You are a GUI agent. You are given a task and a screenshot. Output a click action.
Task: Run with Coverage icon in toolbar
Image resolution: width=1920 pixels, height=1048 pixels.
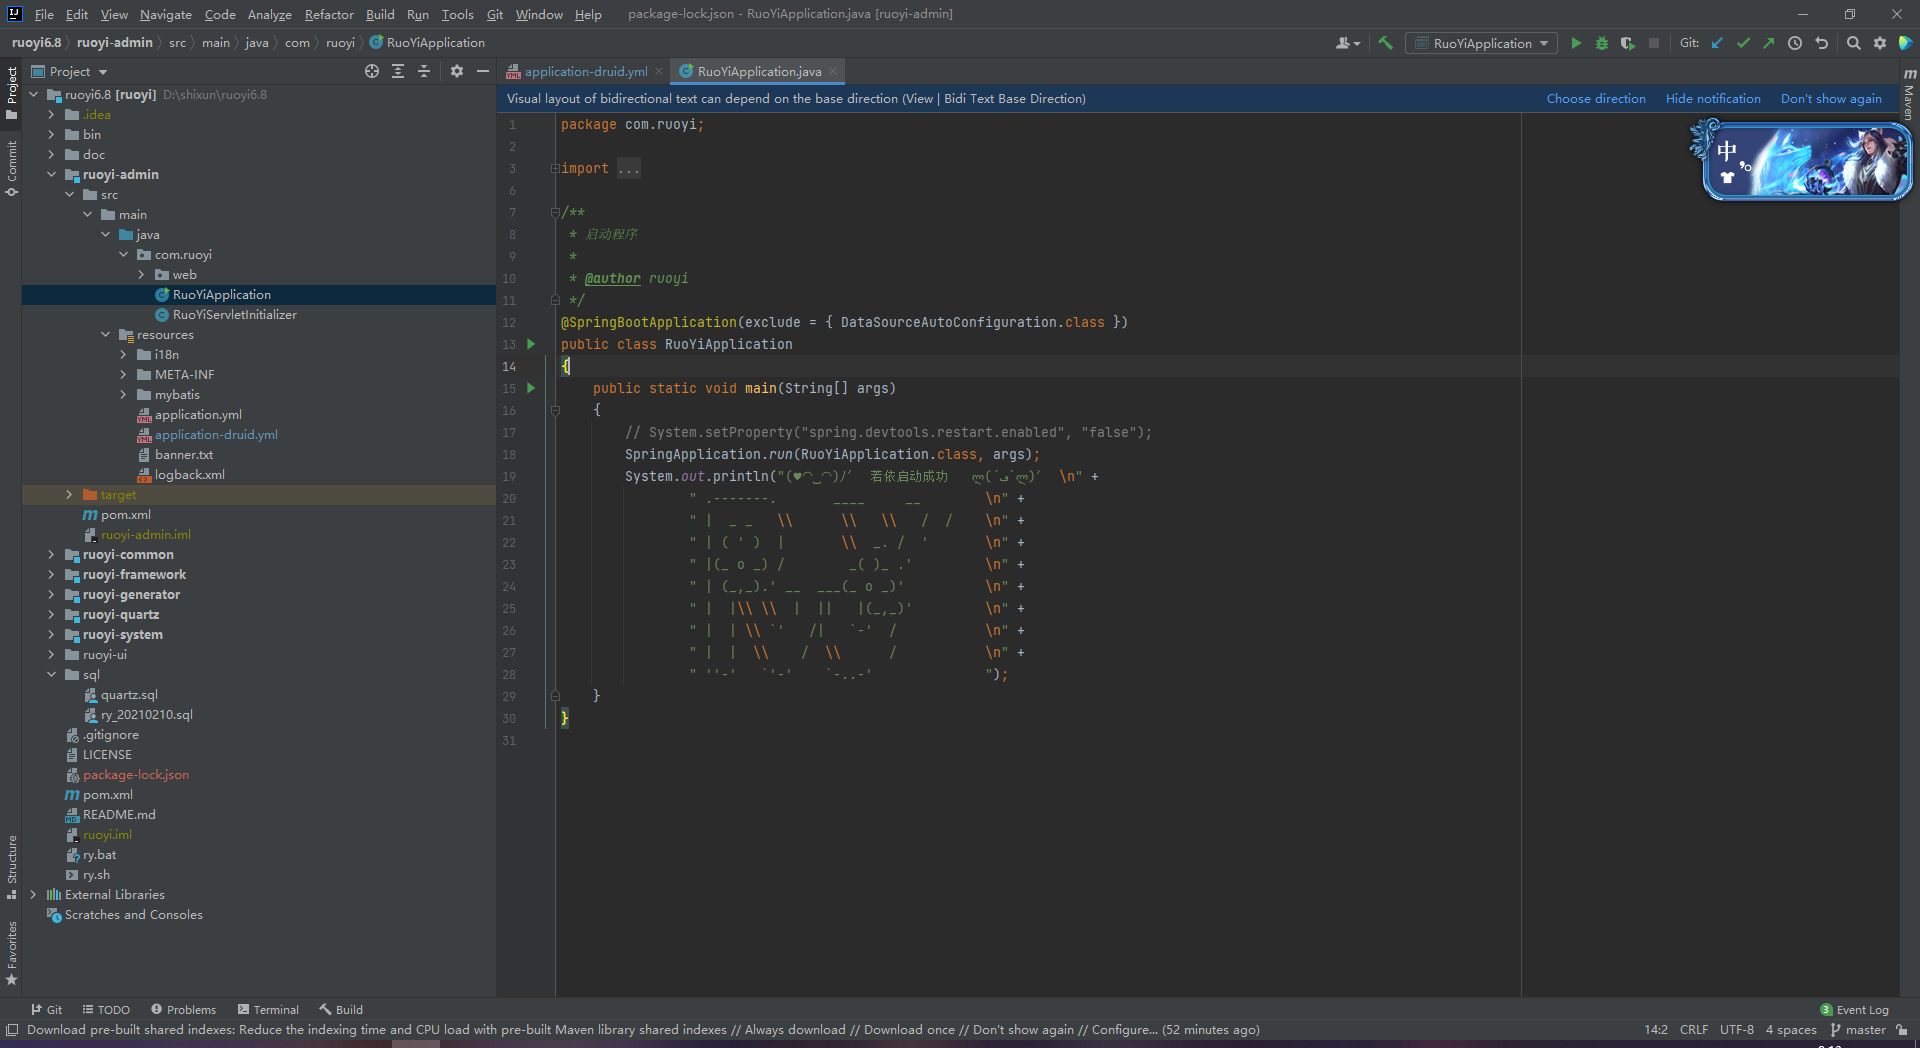(1628, 43)
